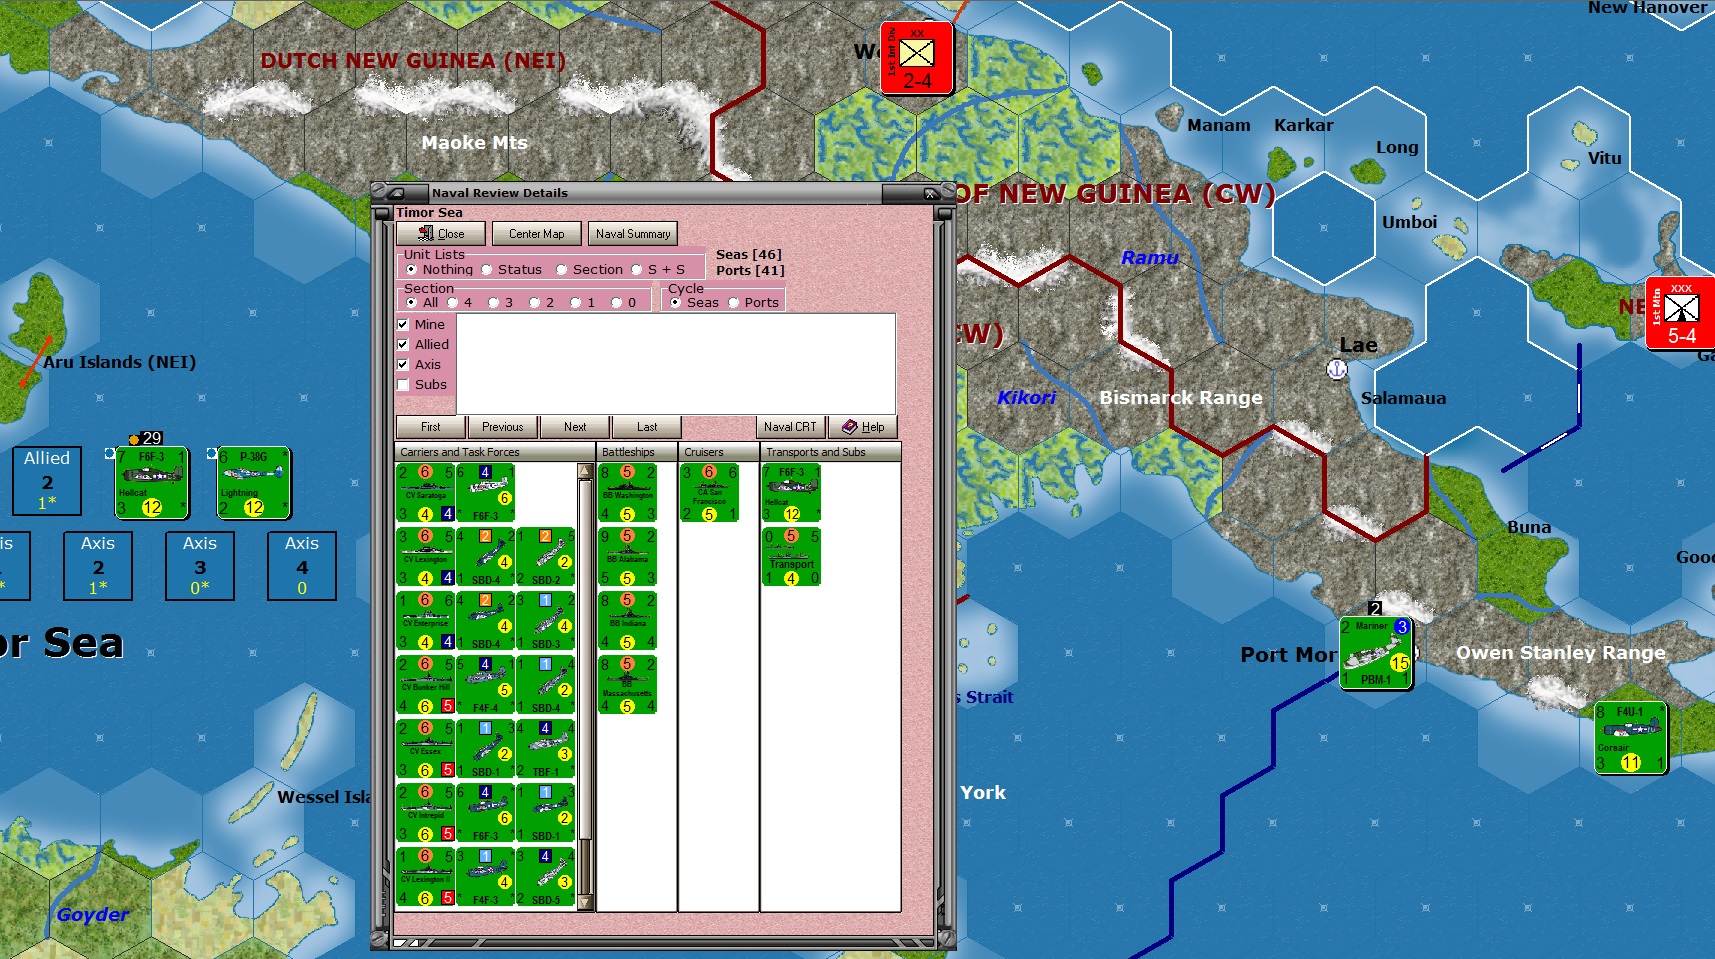Select the Transport ship counter
The image size is (1715, 959).
pos(792,557)
